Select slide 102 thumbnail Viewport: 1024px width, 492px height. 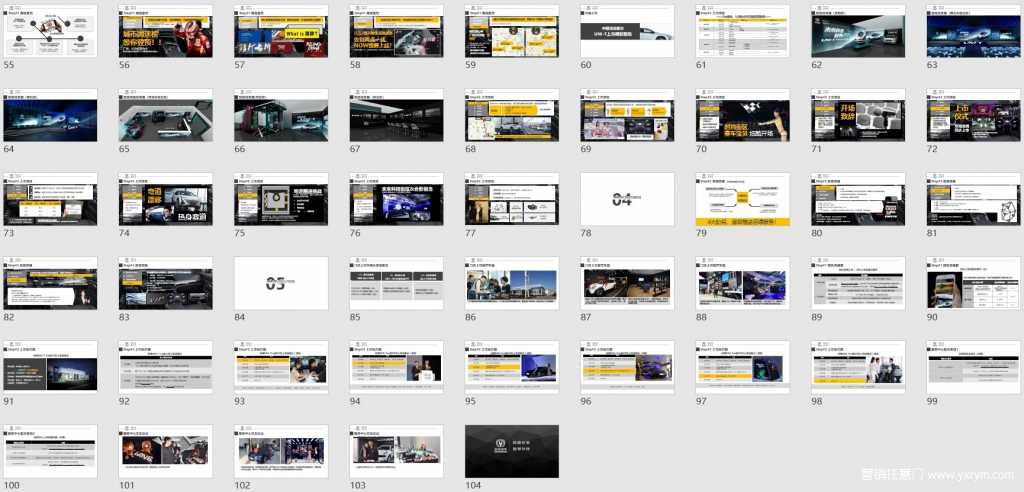point(281,451)
